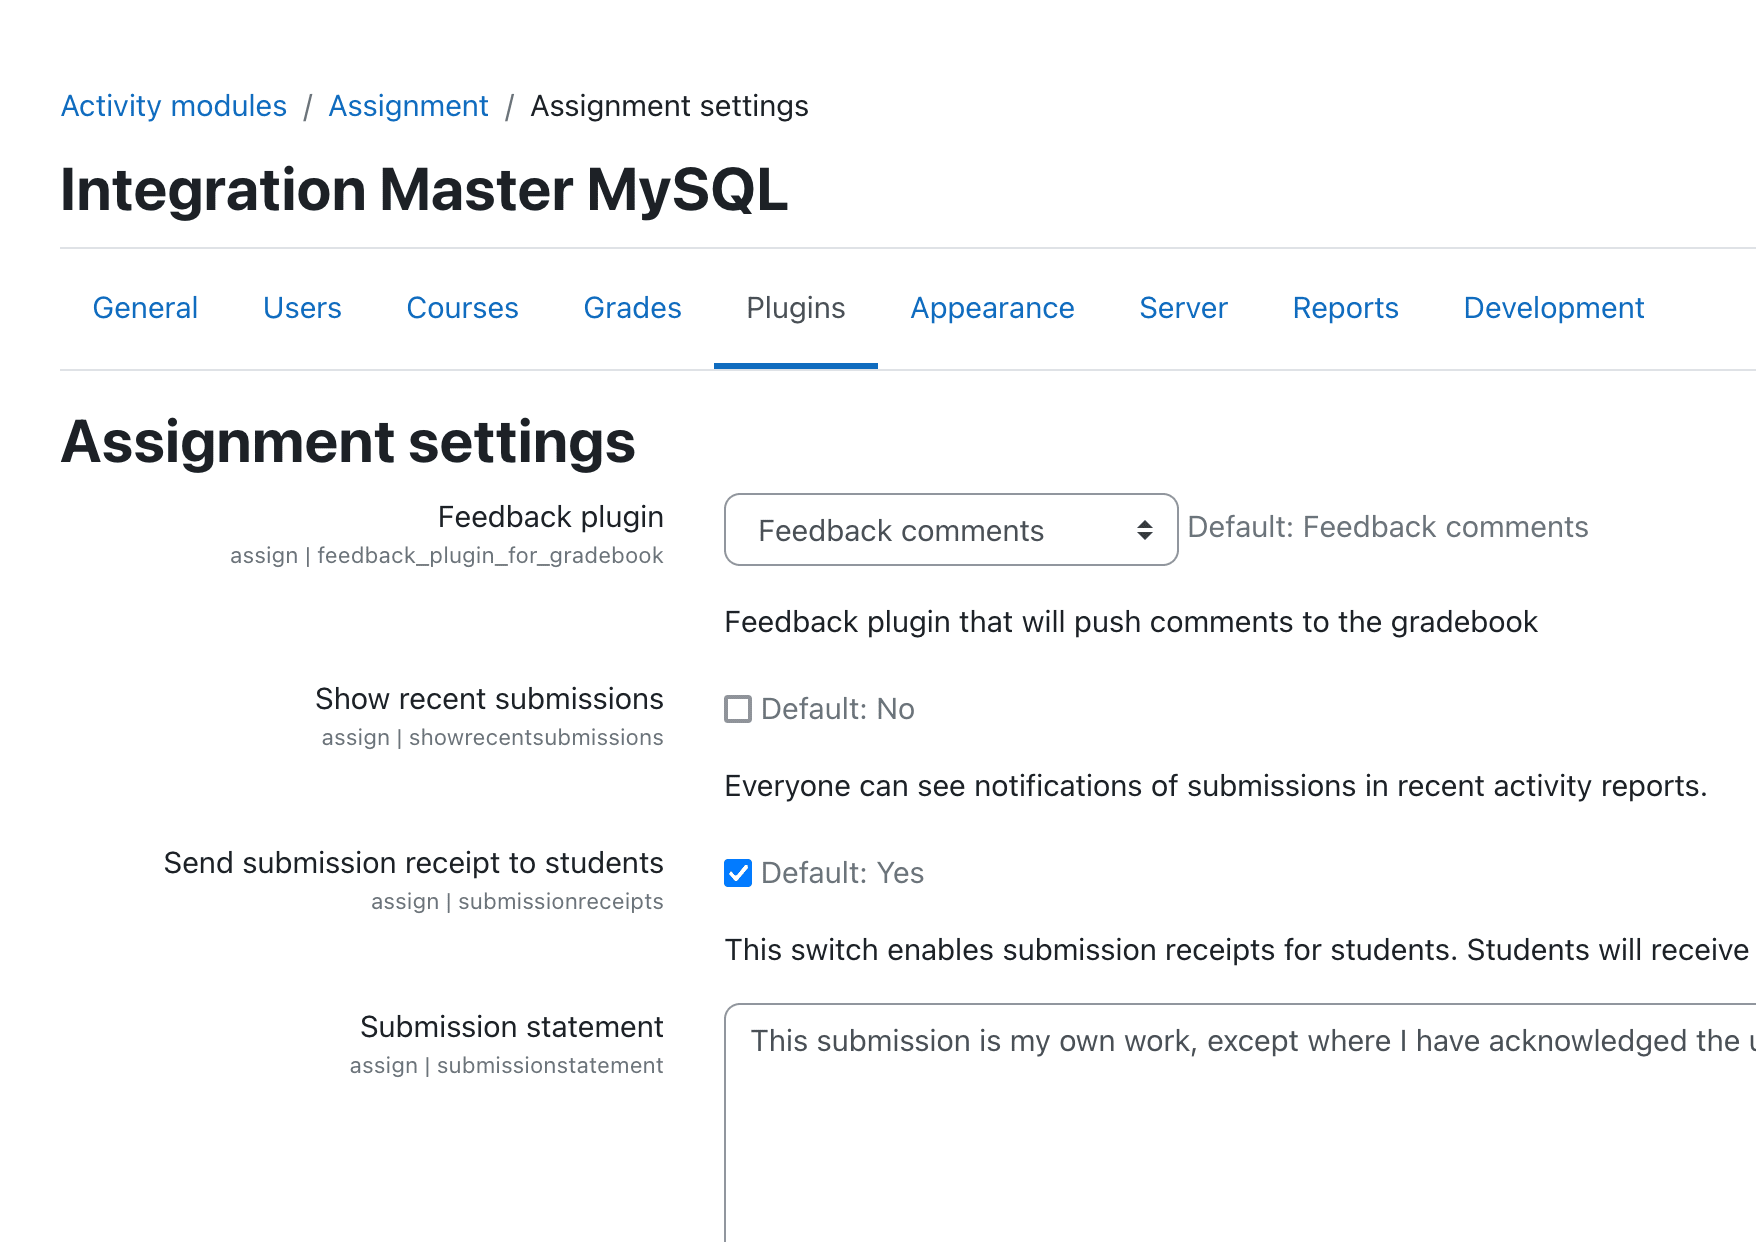1756x1242 pixels.
Task: Open the Users tab
Action: [x=302, y=308]
